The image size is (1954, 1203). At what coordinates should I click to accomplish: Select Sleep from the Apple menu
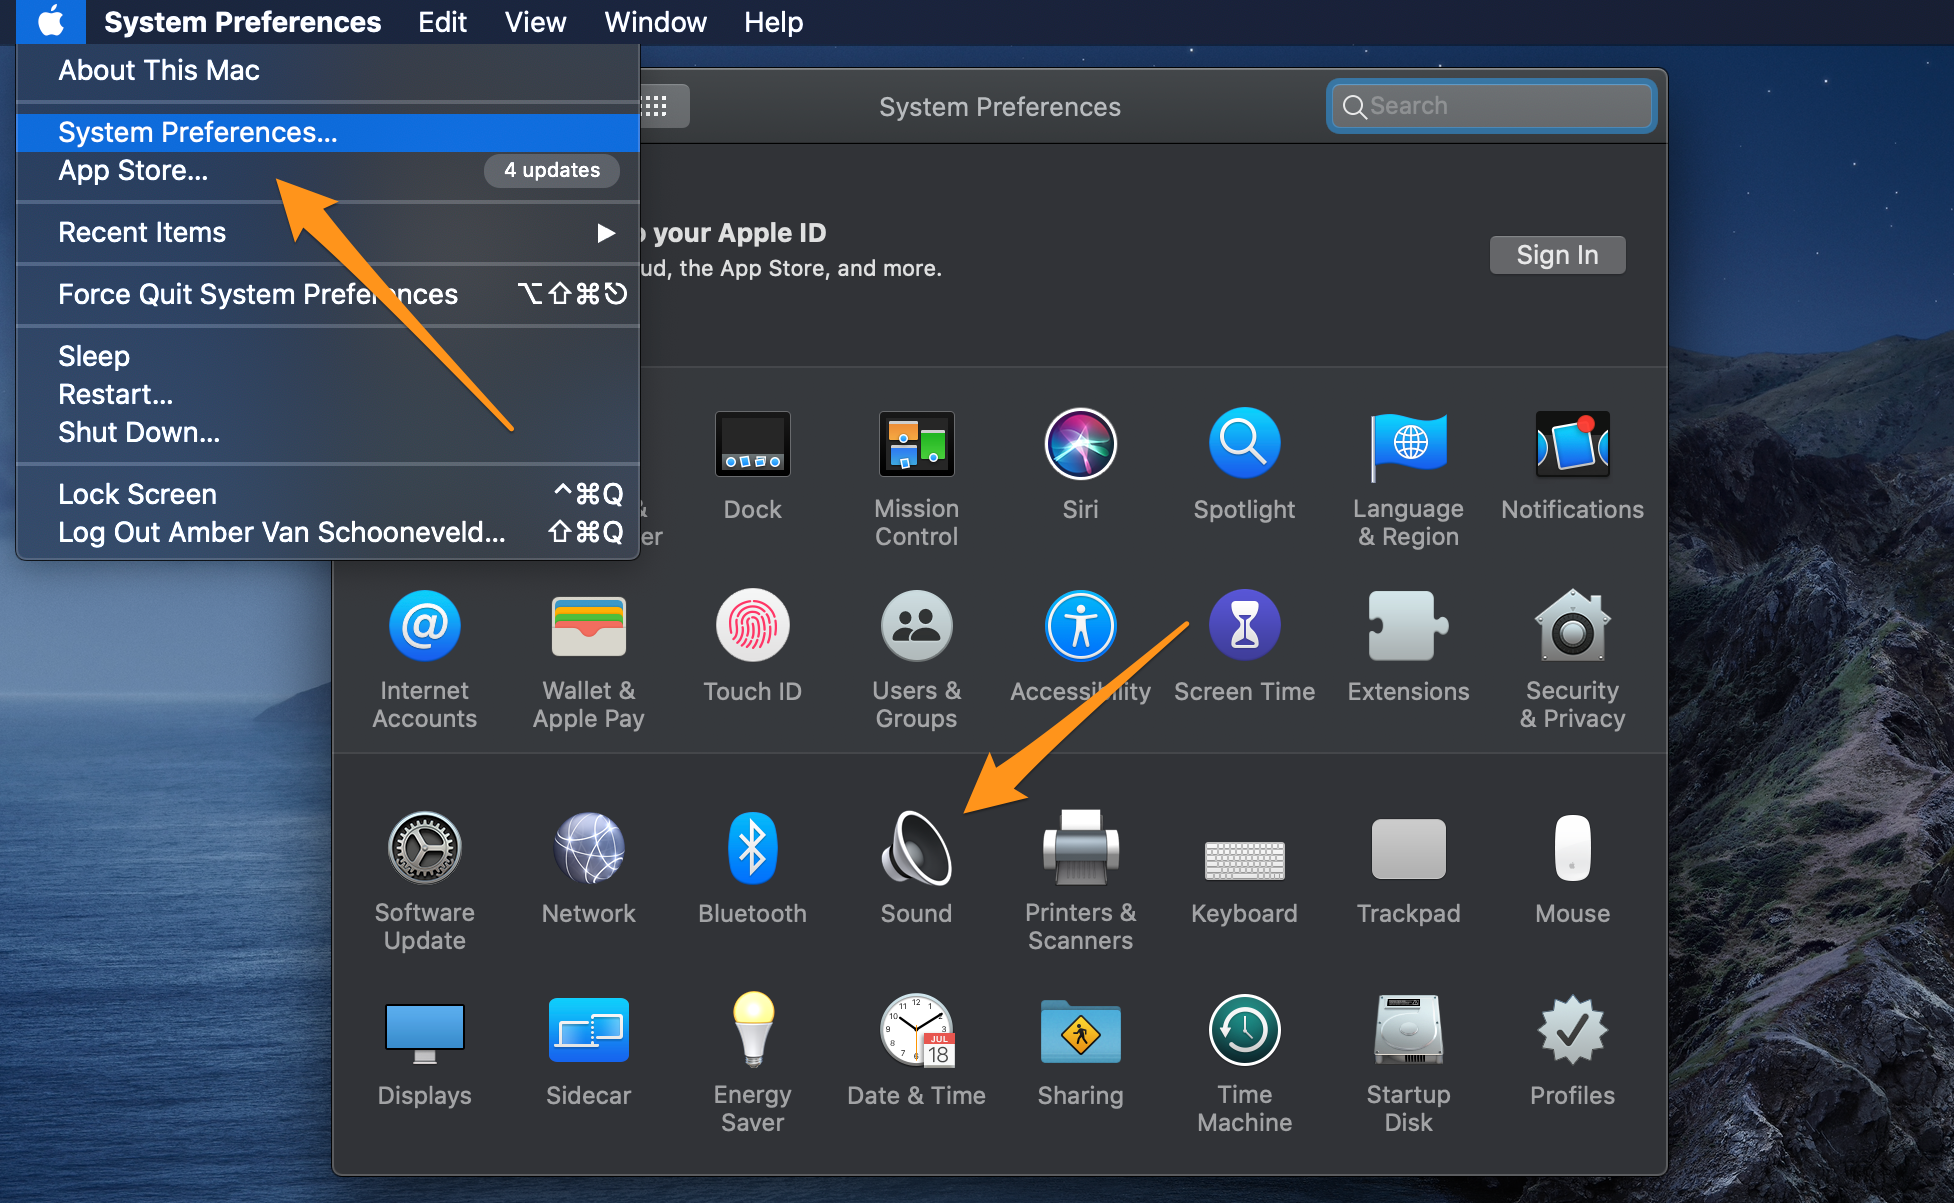(x=328, y=356)
